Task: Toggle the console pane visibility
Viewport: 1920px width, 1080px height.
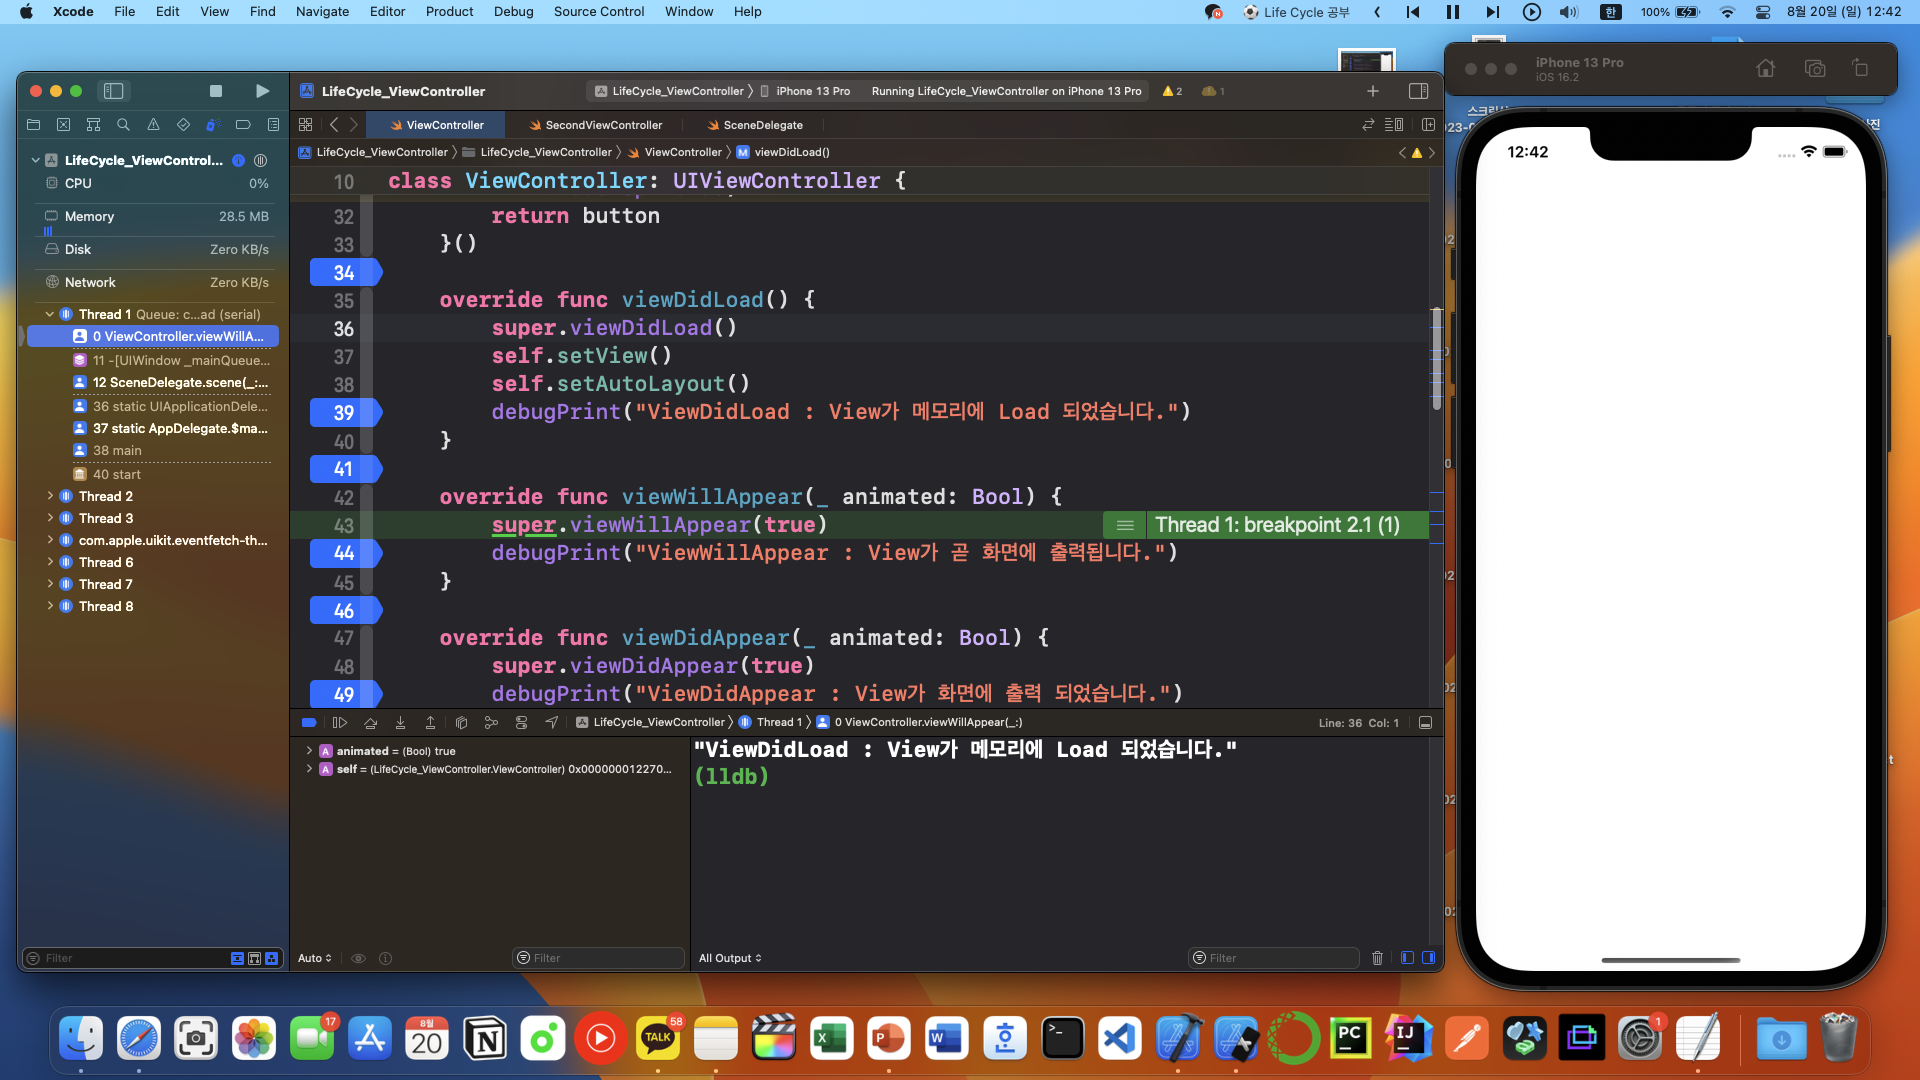Action: click(1429, 958)
